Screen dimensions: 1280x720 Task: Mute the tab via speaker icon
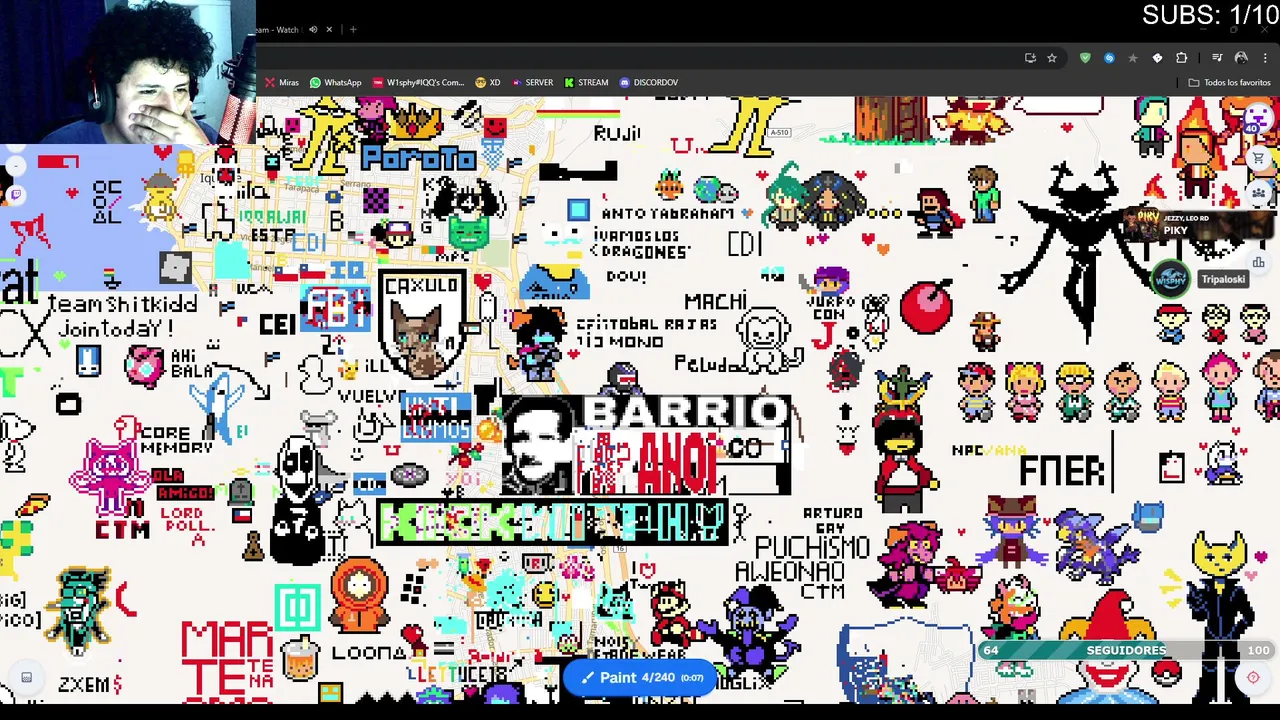pos(313,29)
